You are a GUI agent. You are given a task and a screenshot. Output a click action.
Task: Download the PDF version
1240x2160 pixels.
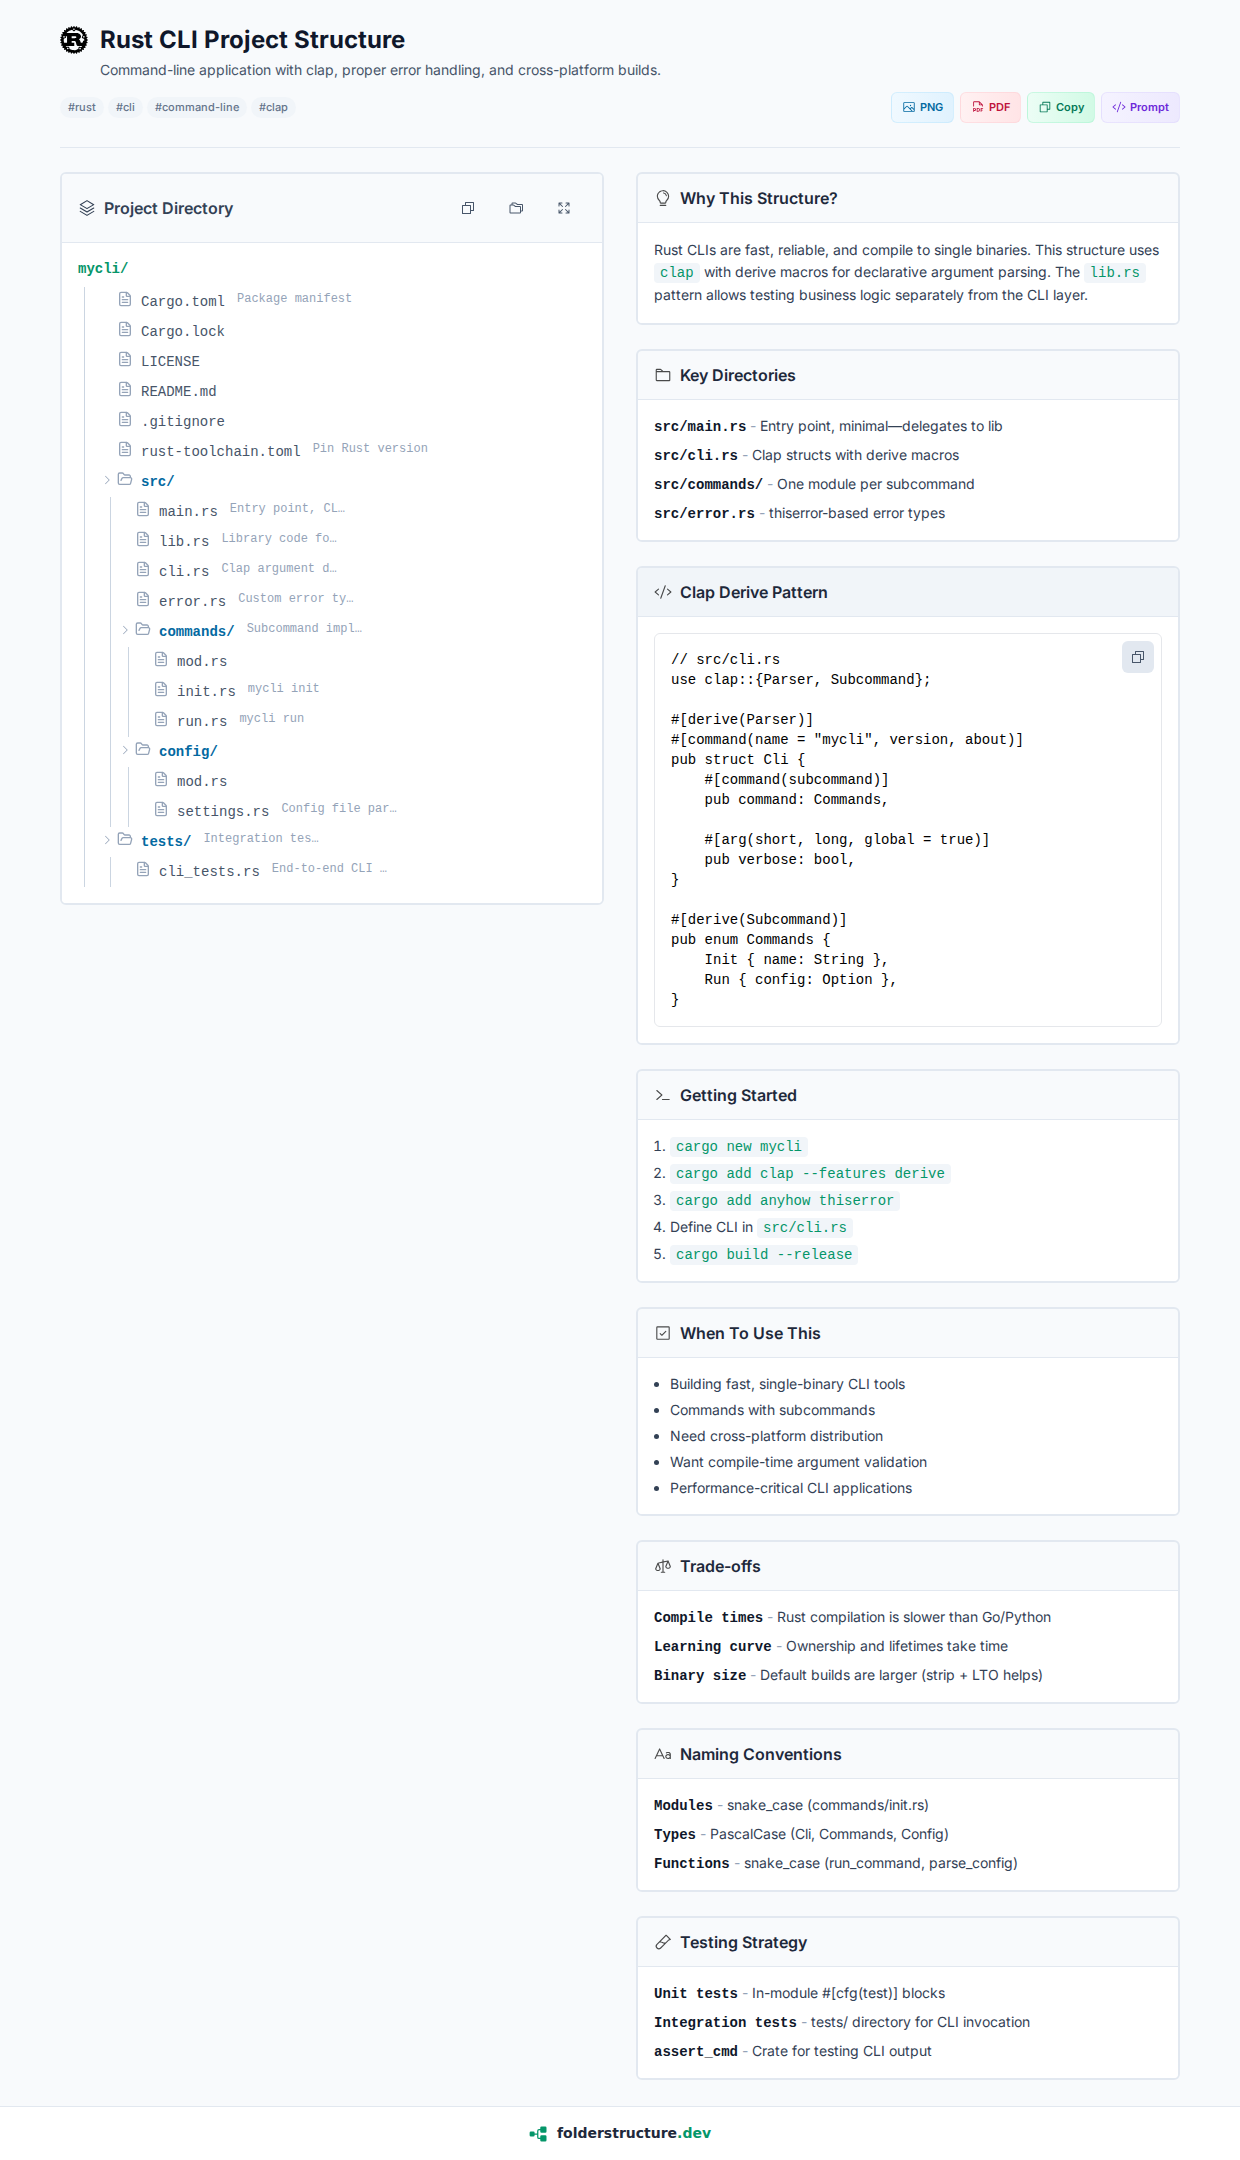click(x=990, y=107)
